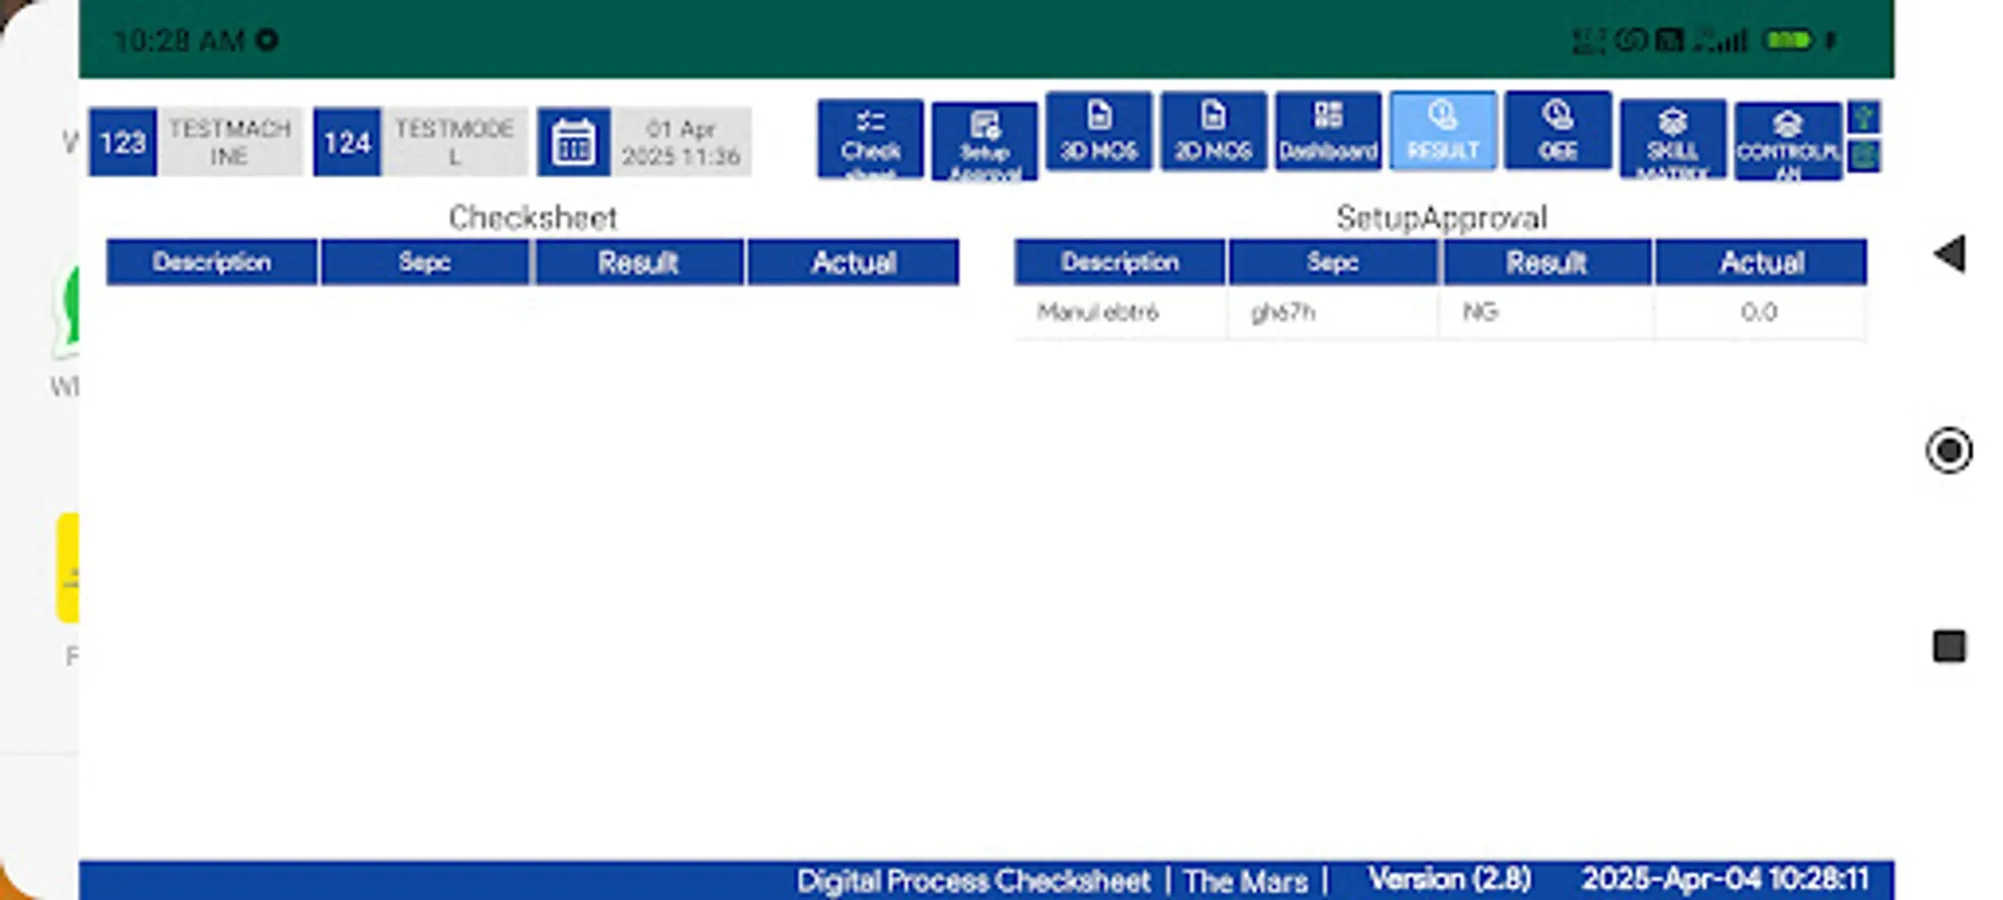This screenshot has width=2003, height=900.
Task: Open the calendar date picker
Action: pyautogui.click(x=572, y=140)
